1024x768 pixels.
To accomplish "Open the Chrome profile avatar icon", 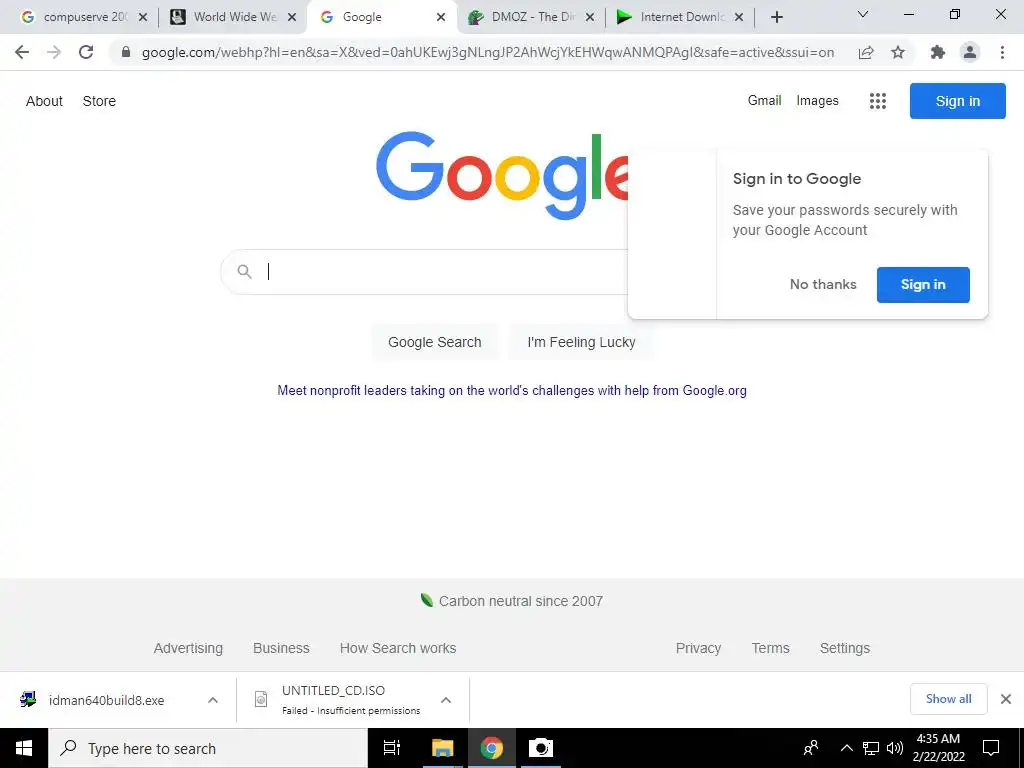I will point(970,52).
